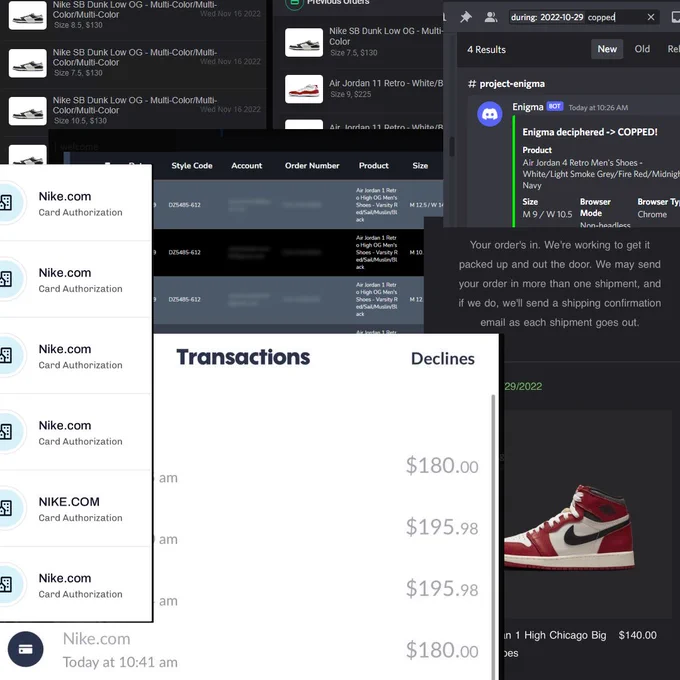Sort the table by Product header
Viewport: 680px width, 680px height.
pyautogui.click(x=373, y=166)
